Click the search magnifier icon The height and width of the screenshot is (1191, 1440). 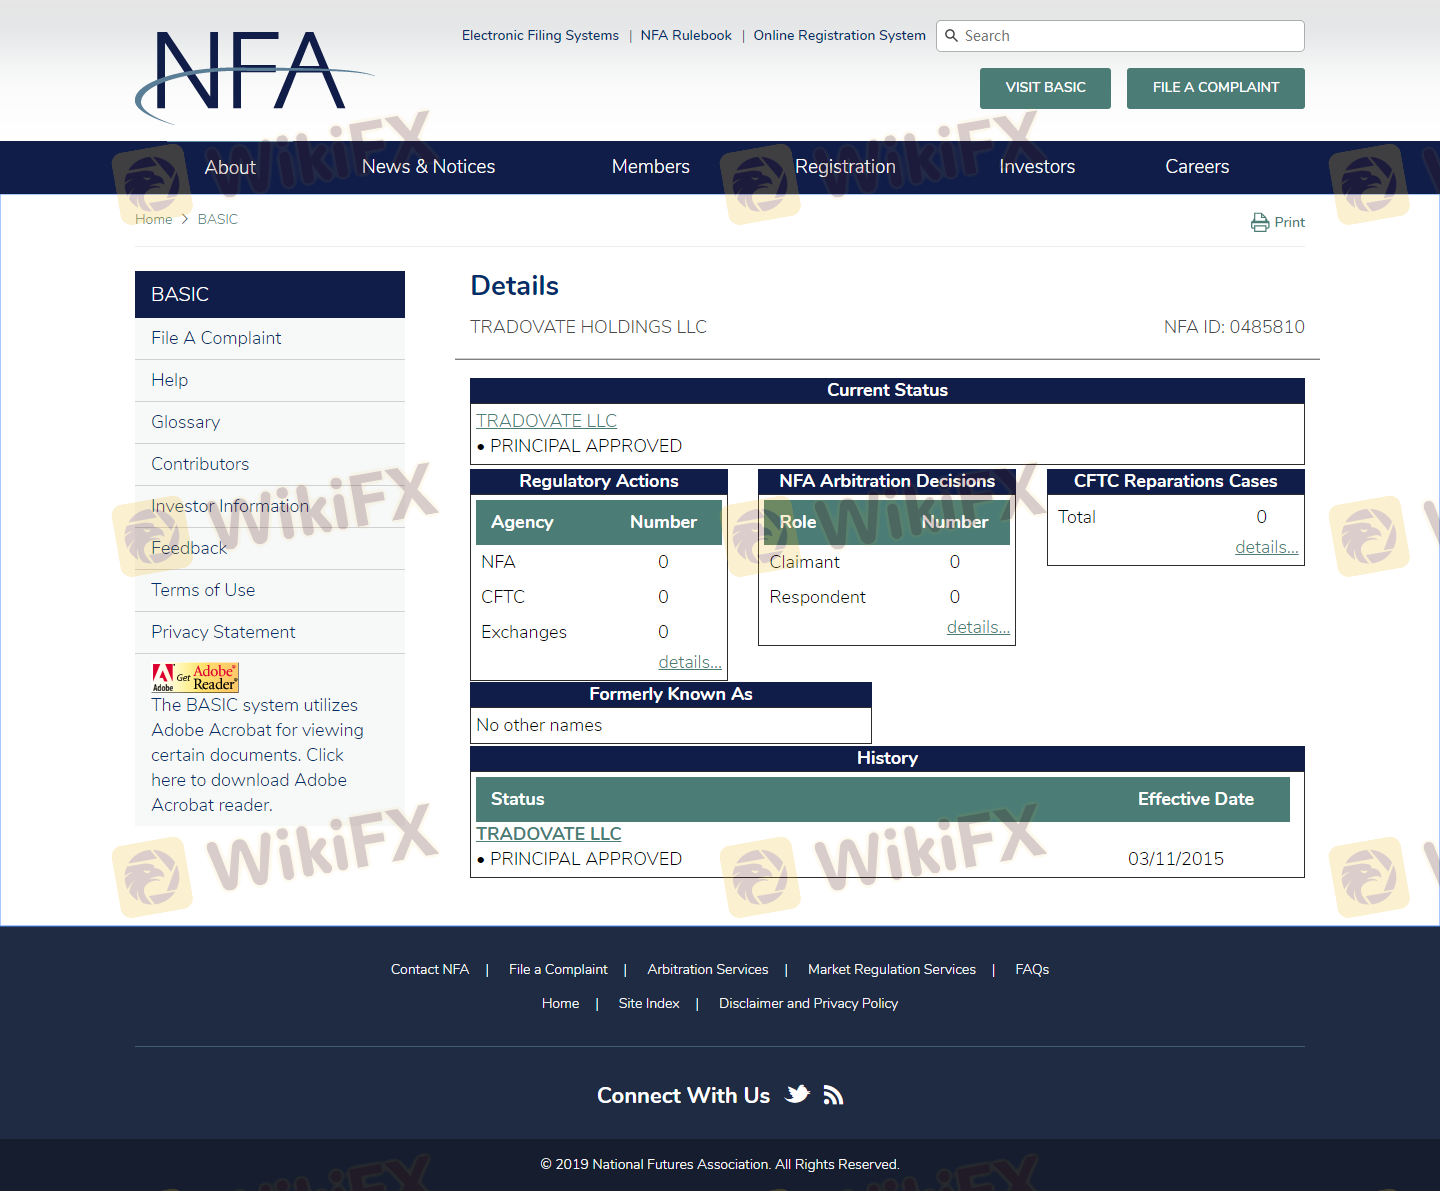tap(952, 36)
